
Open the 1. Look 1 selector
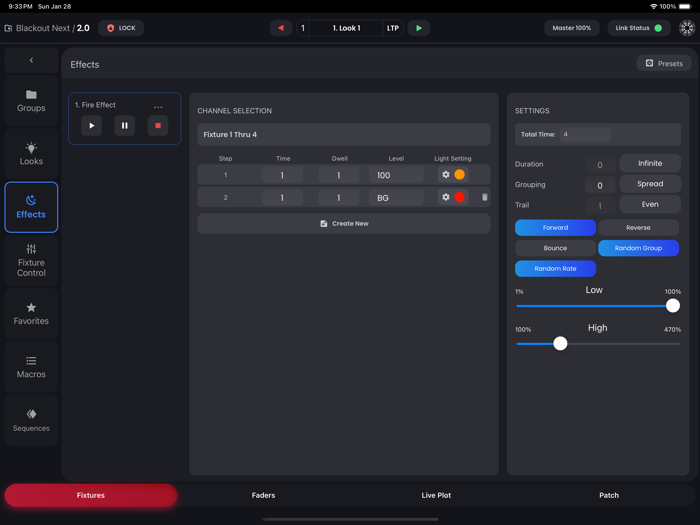point(346,28)
